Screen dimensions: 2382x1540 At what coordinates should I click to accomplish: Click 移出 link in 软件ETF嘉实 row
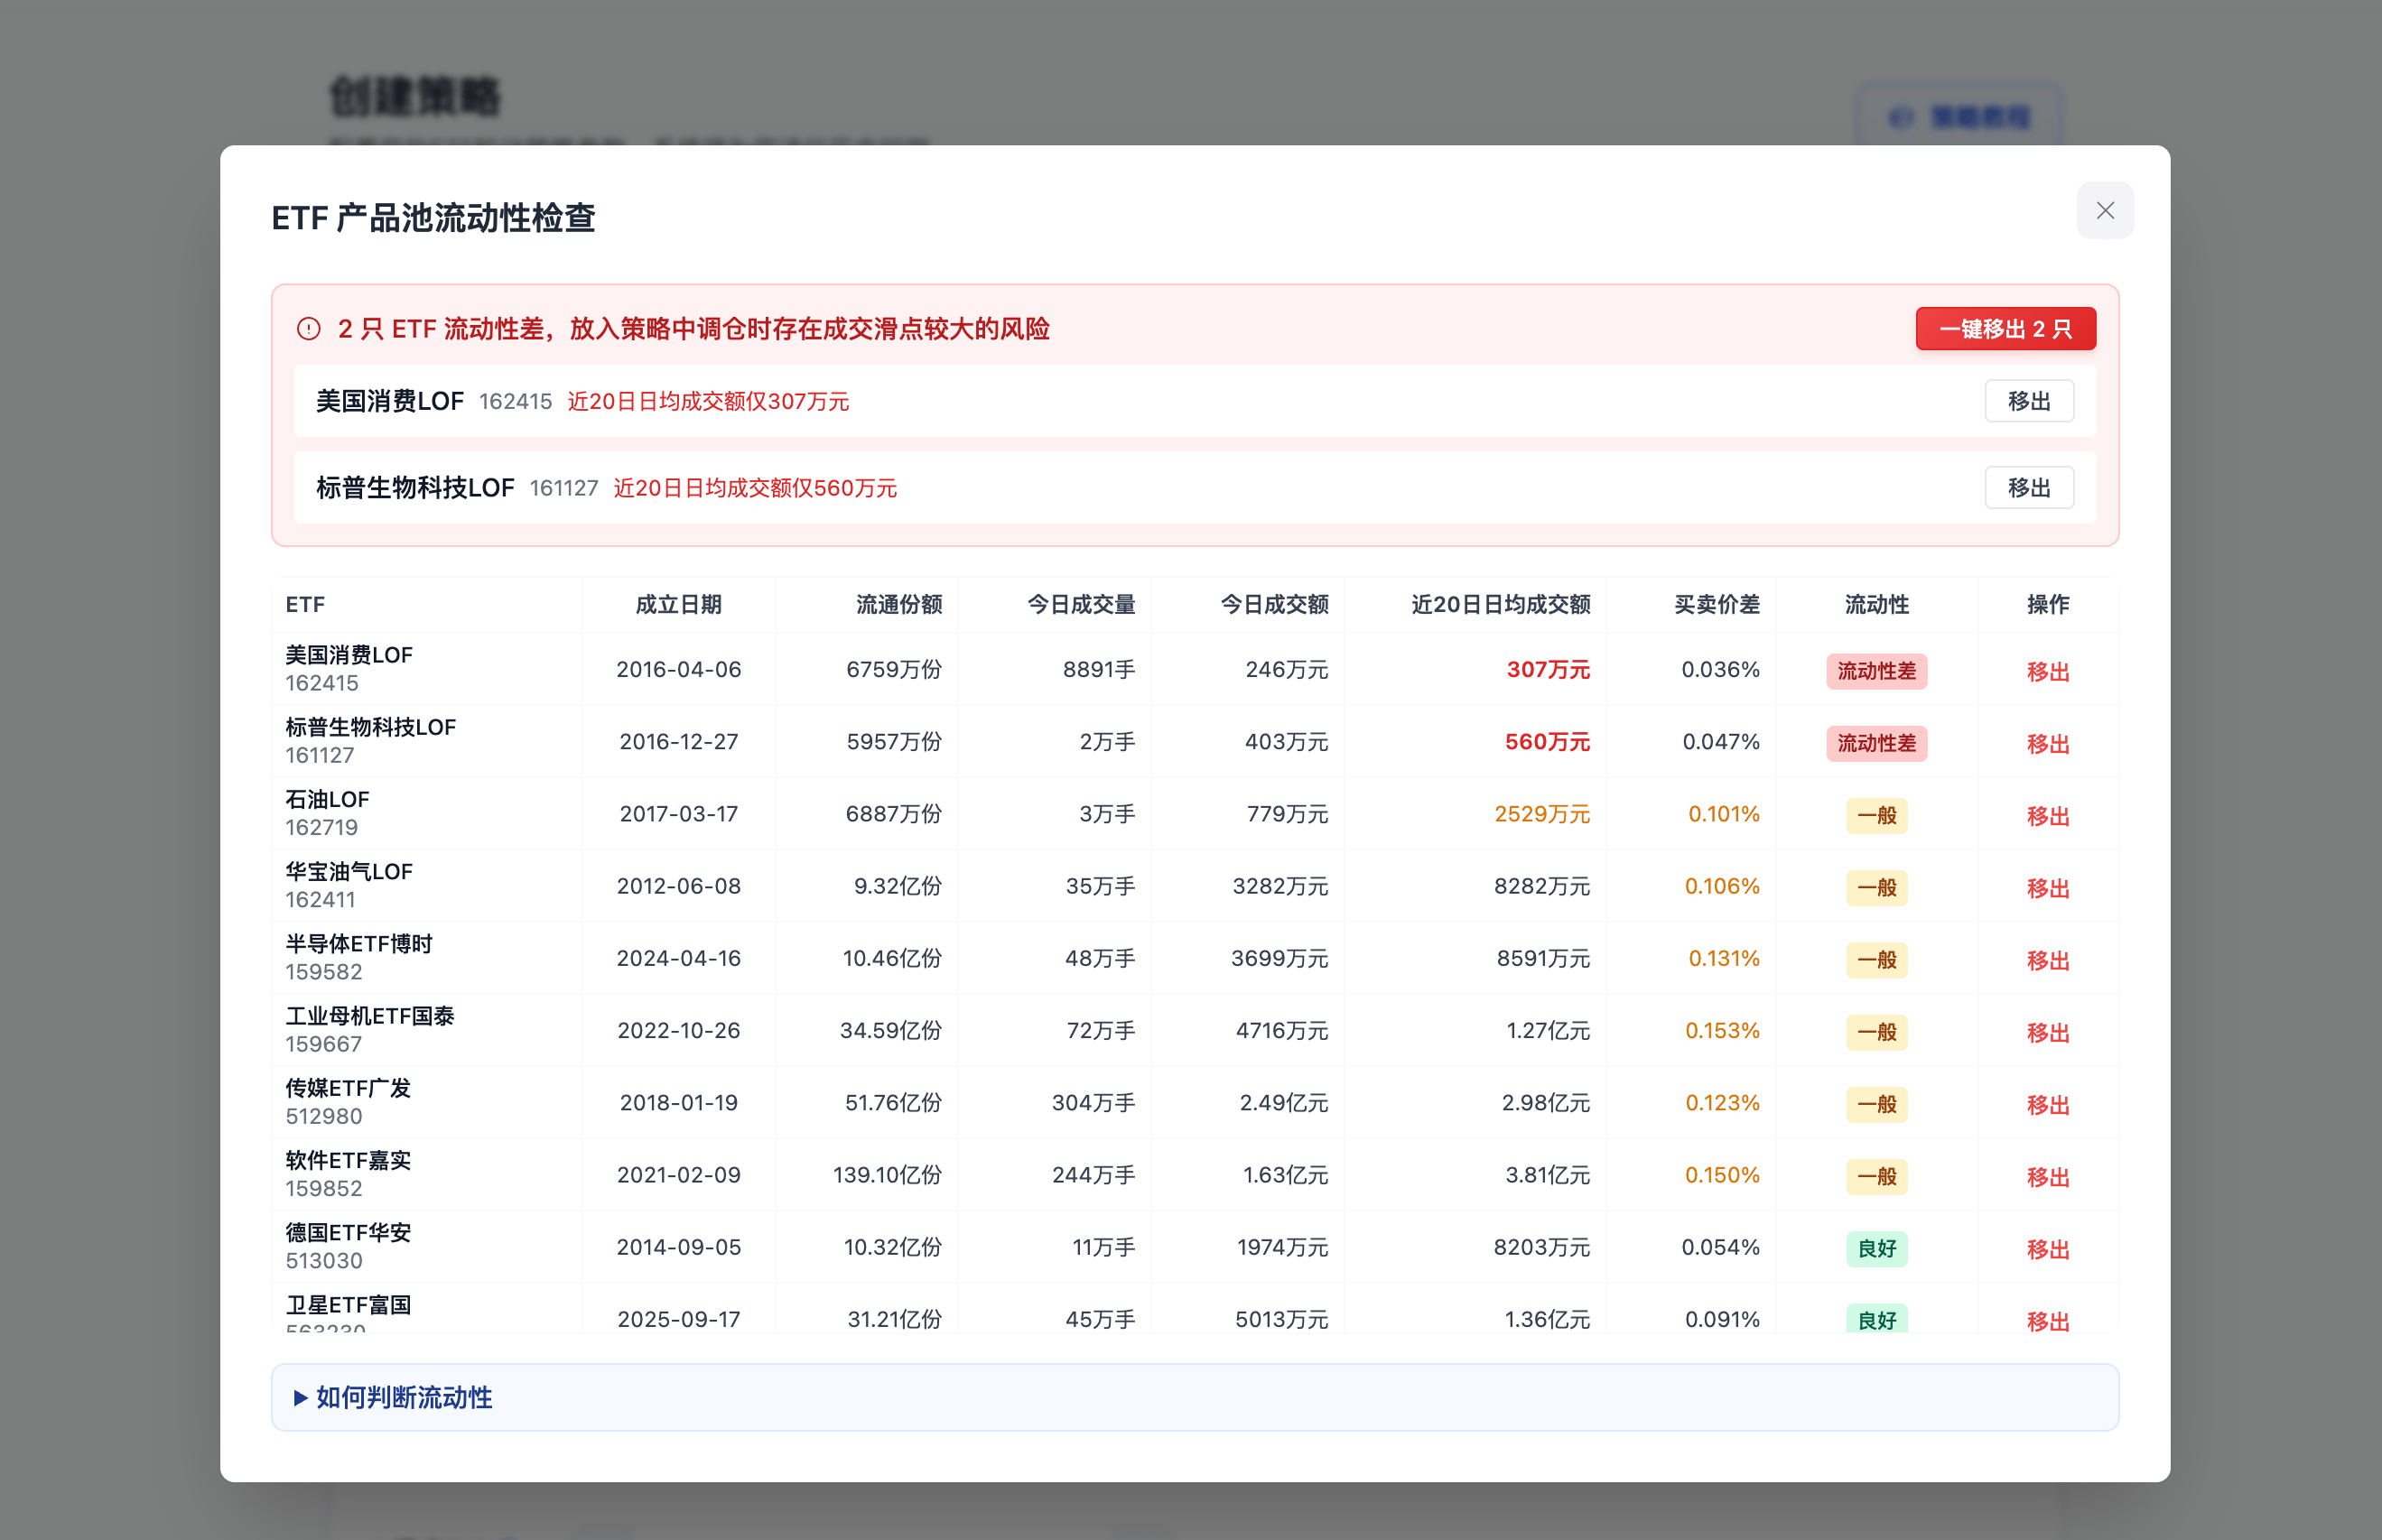[x=2048, y=1176]
